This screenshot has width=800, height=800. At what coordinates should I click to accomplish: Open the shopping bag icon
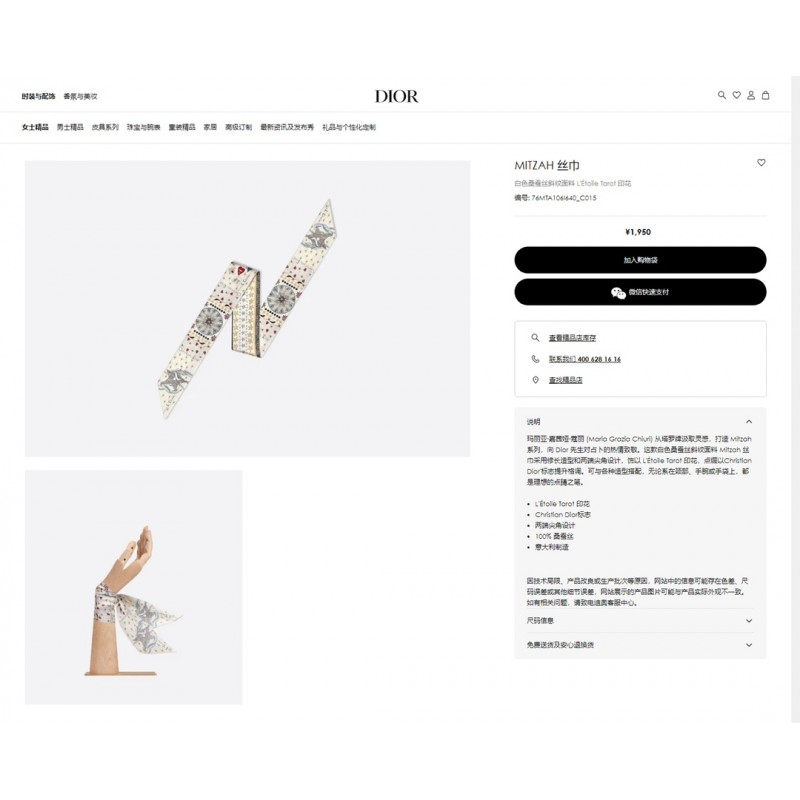point(765,95)
